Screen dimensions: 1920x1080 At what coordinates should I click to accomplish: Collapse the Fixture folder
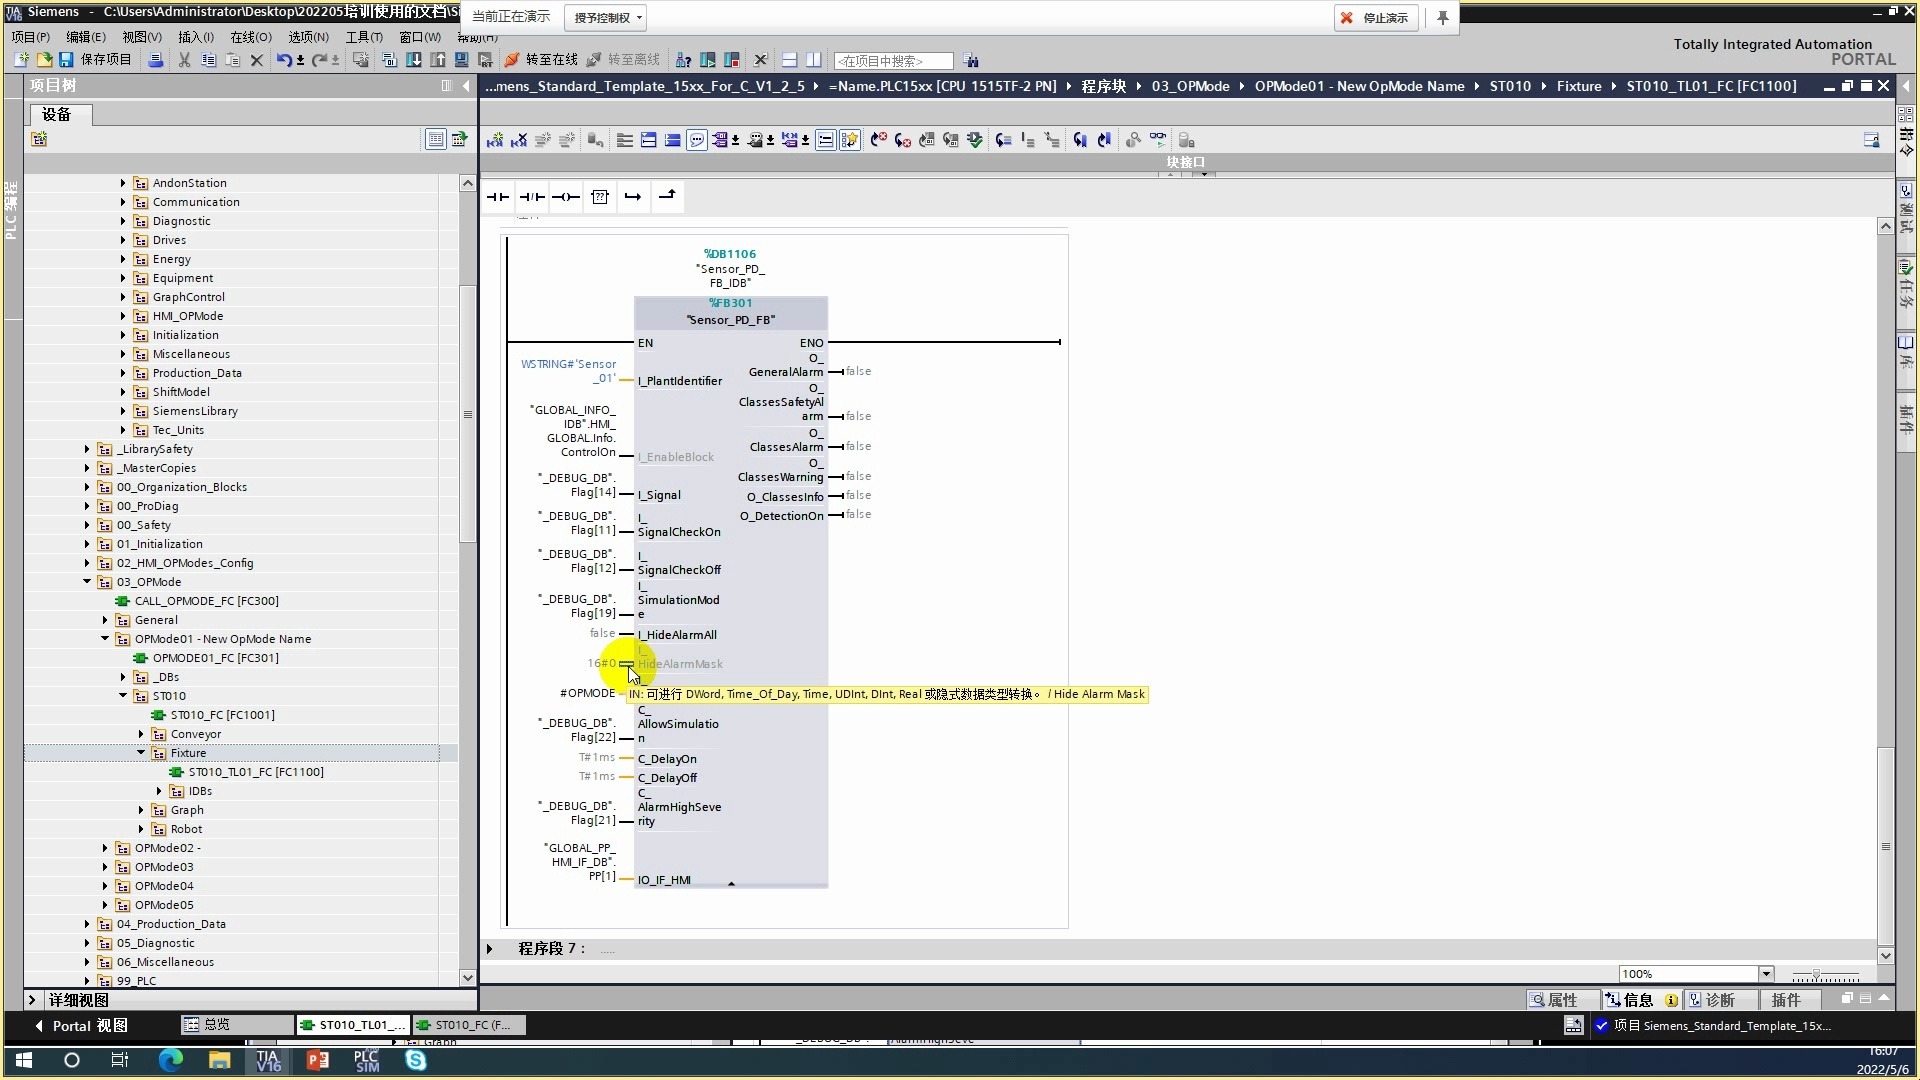tap(141, 753)
